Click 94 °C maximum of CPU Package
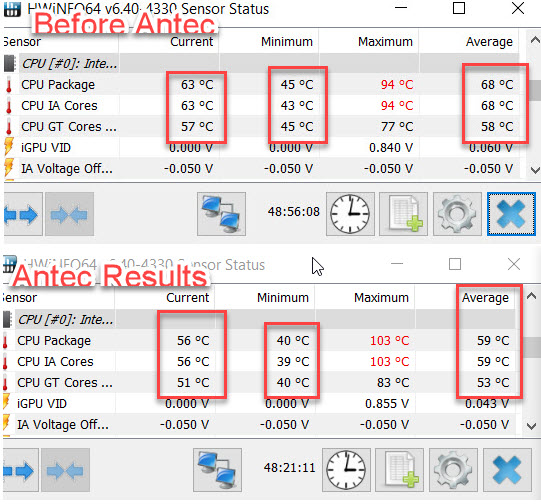The width and height of the screenshot is (541, 504). 397,85
